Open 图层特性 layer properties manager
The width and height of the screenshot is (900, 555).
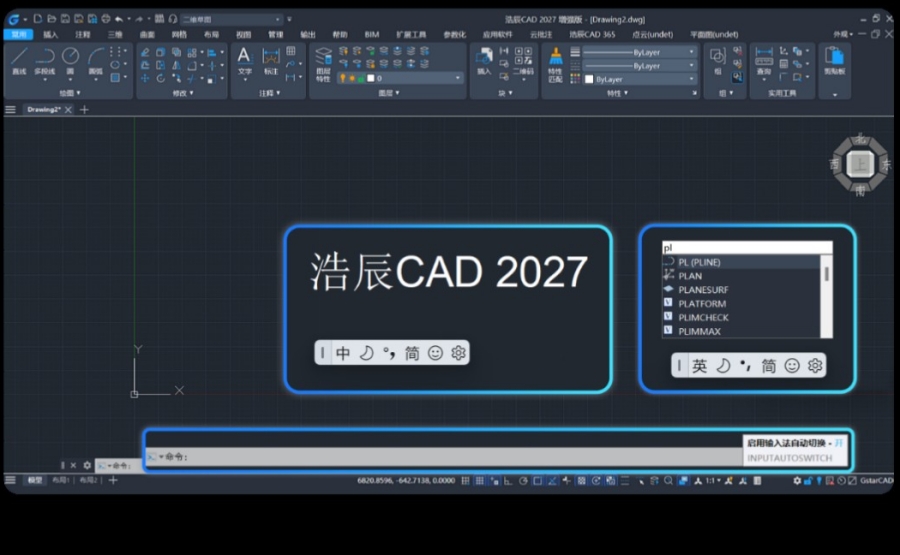click(x=323, y=64)
